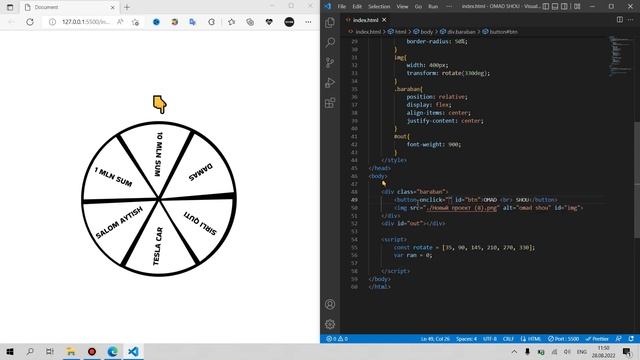The height and width of the screenshot is (360, 640).
Task: Open tab actions menu in Edge
Action: [10, 7]
